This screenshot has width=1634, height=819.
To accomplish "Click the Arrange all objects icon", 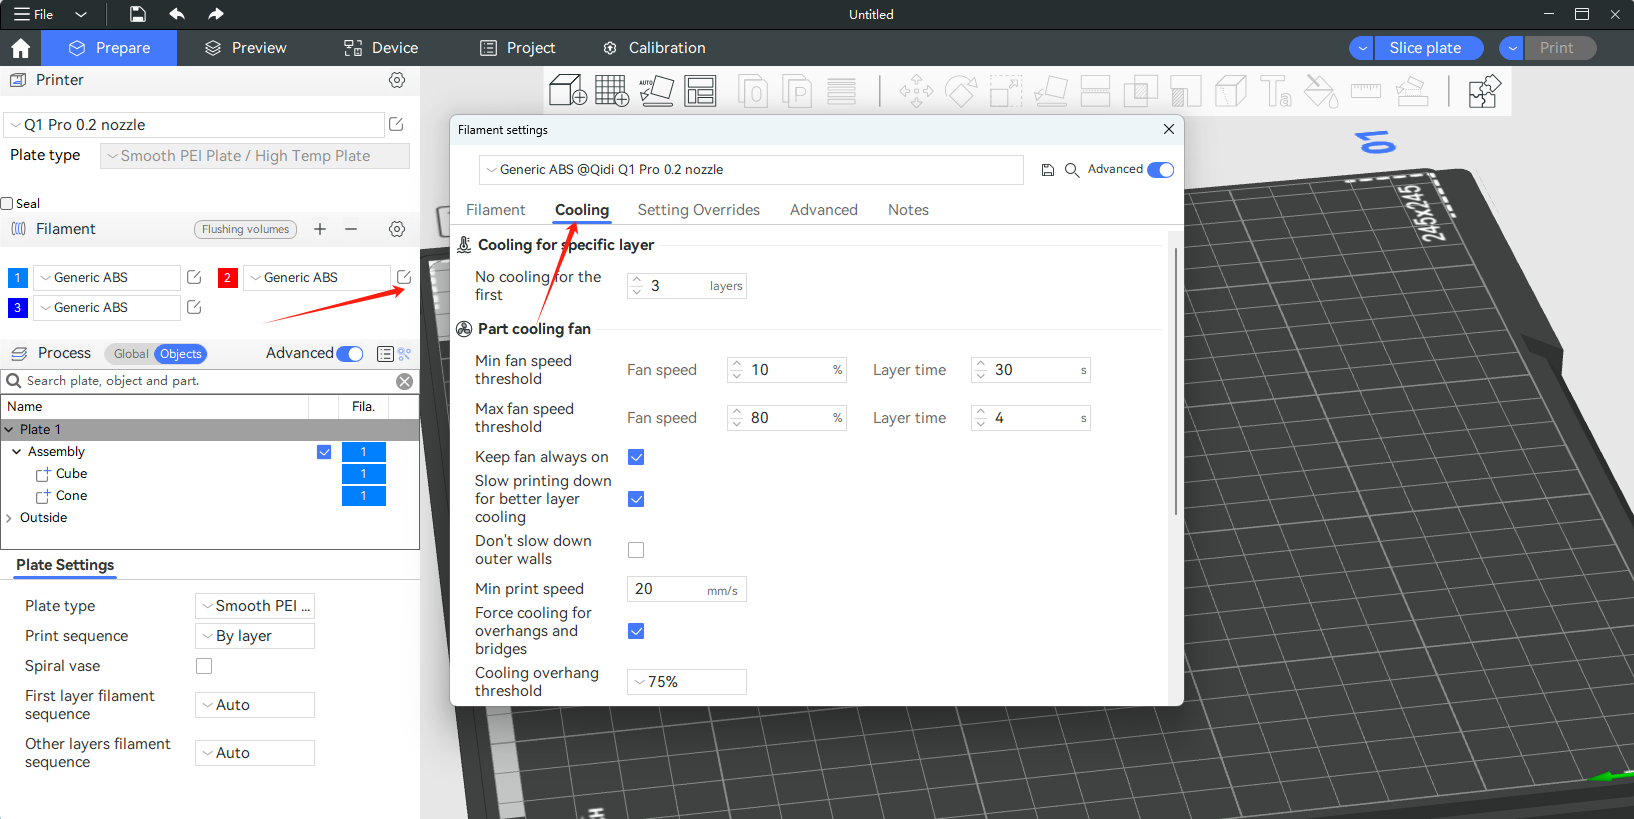I will [700, 91].
